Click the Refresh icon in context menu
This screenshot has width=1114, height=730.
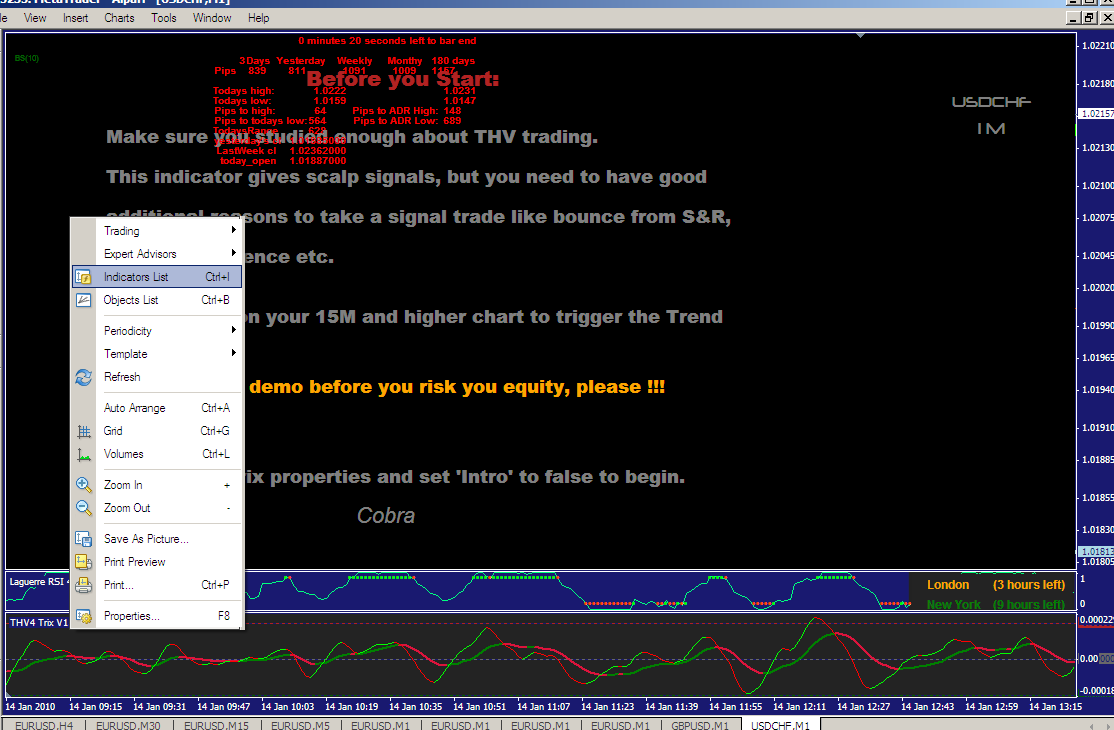point(83,377)
